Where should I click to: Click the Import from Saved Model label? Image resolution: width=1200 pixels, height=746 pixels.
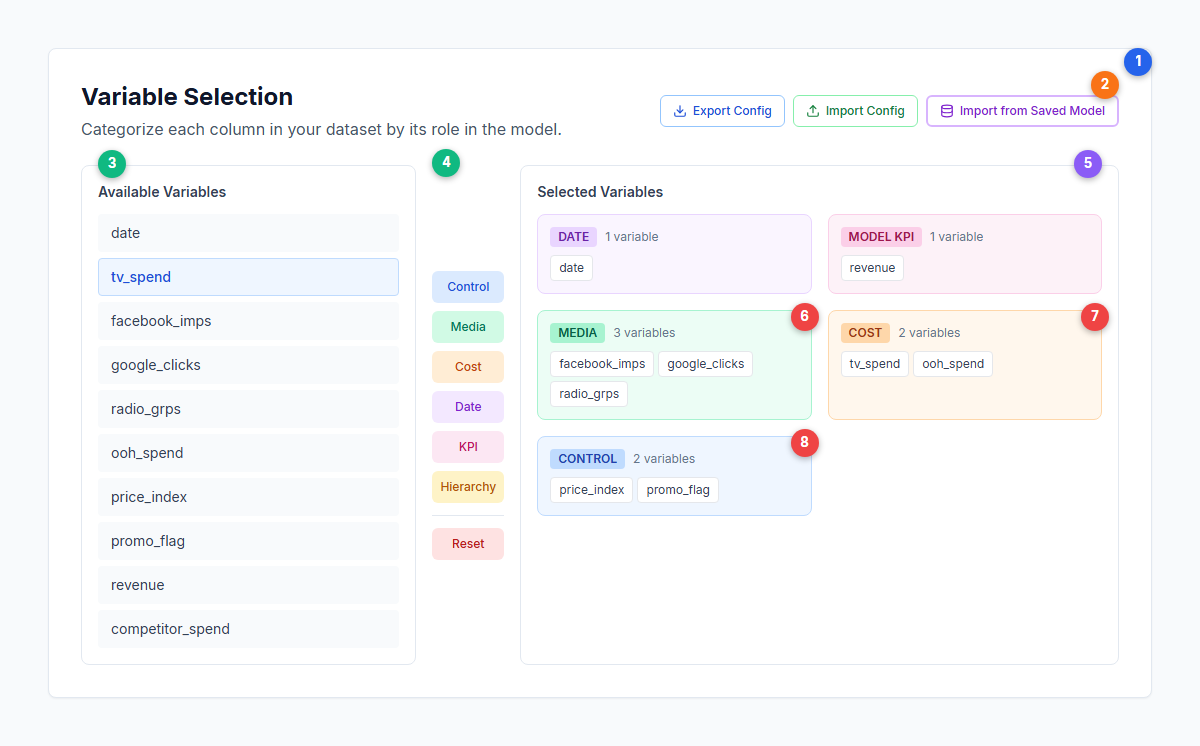pos(1032,111)
